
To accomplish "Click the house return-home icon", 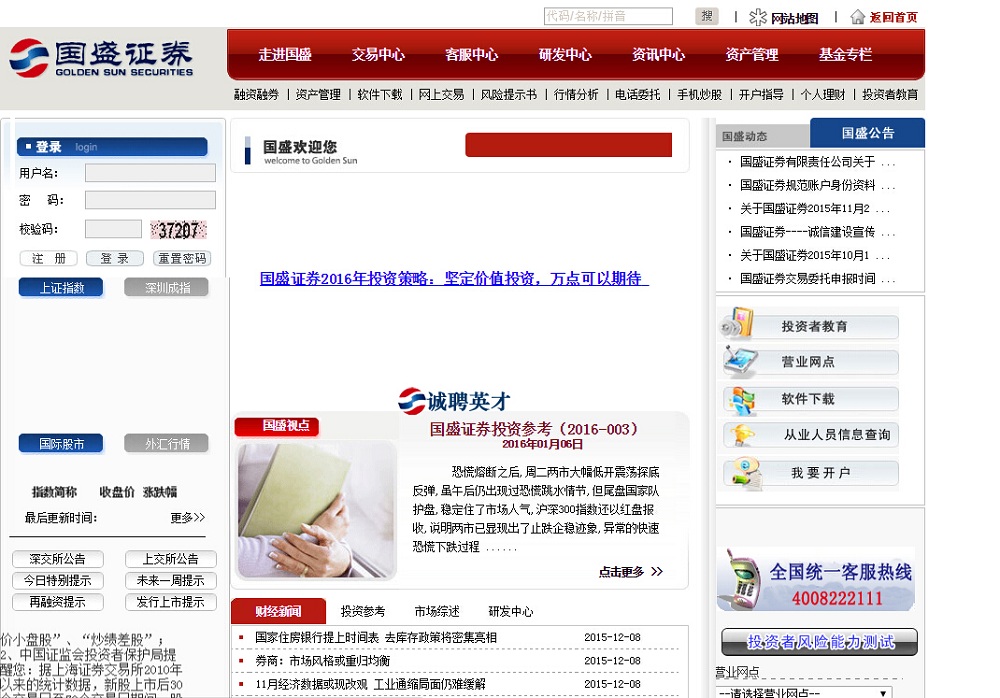I will 858,17.
